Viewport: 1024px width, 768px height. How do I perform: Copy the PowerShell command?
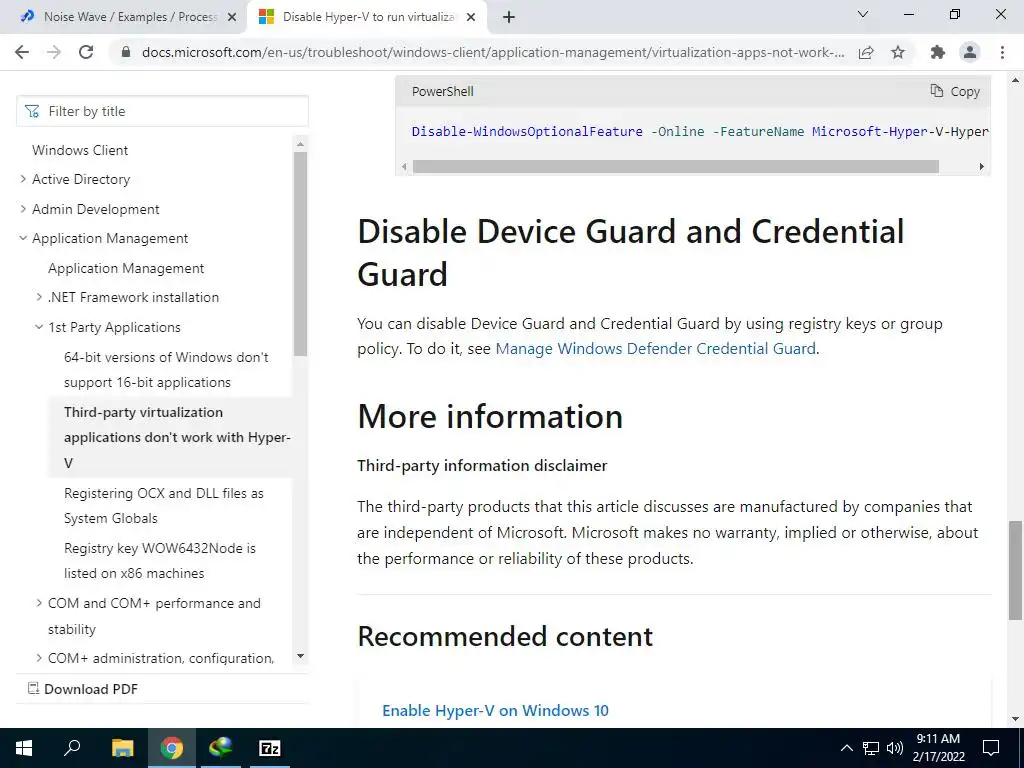(955, 91)
